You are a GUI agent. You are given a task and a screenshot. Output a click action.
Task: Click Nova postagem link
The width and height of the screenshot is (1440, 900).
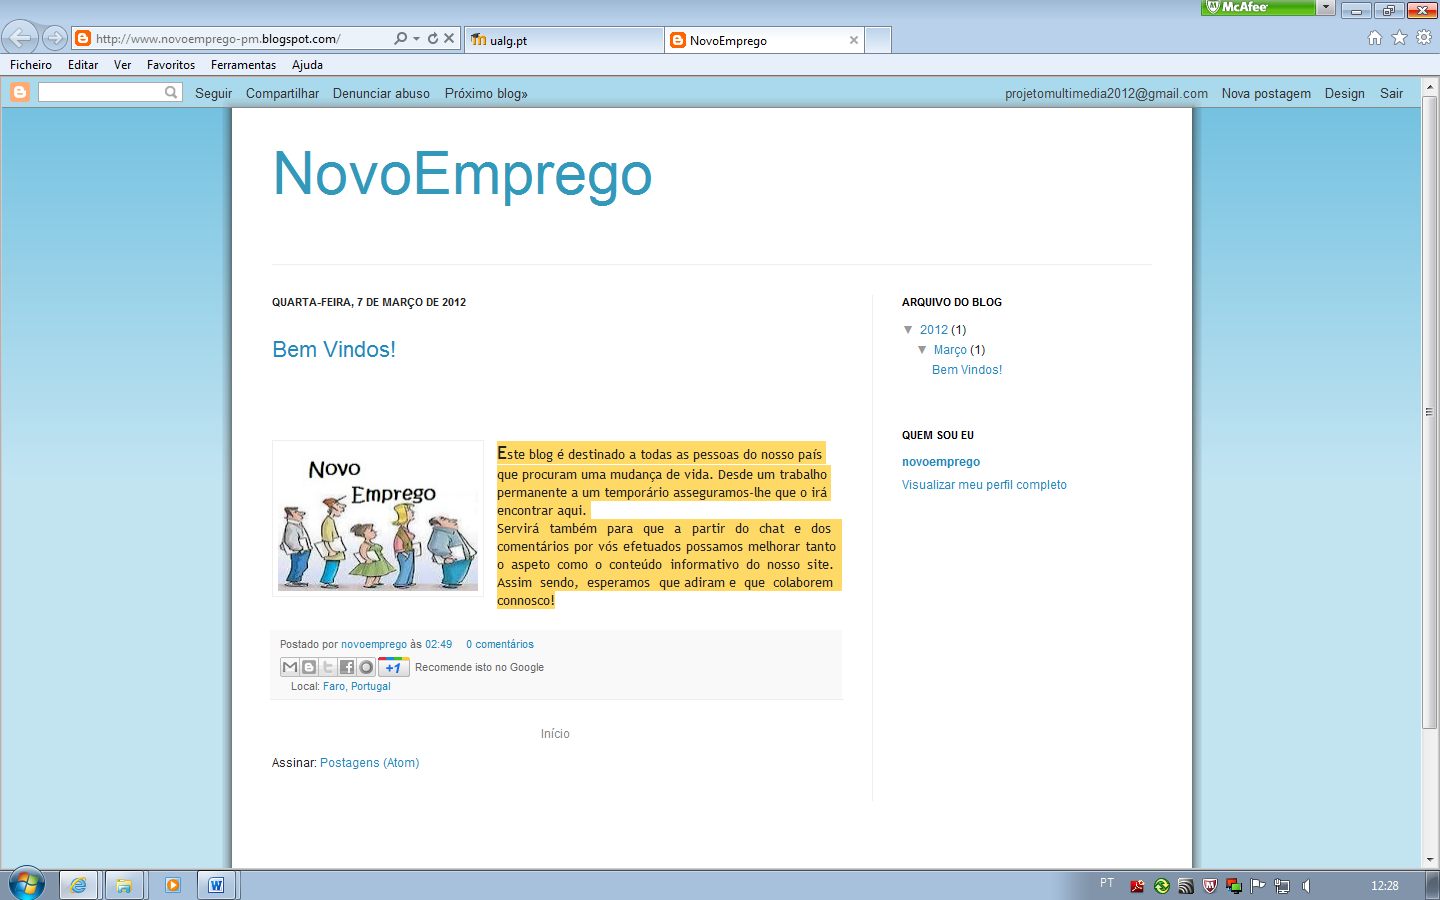click(x=1266, y=93)
